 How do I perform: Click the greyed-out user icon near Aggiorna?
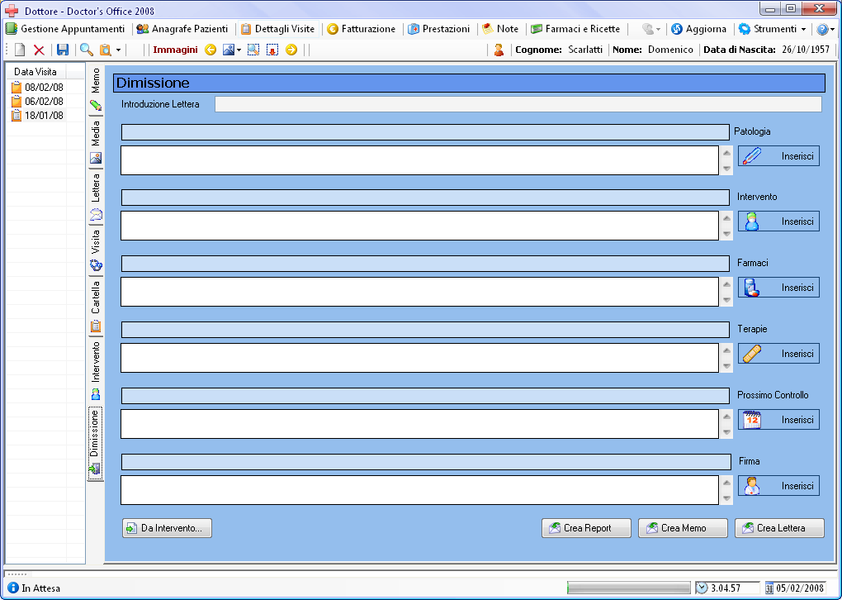(648, 29)
